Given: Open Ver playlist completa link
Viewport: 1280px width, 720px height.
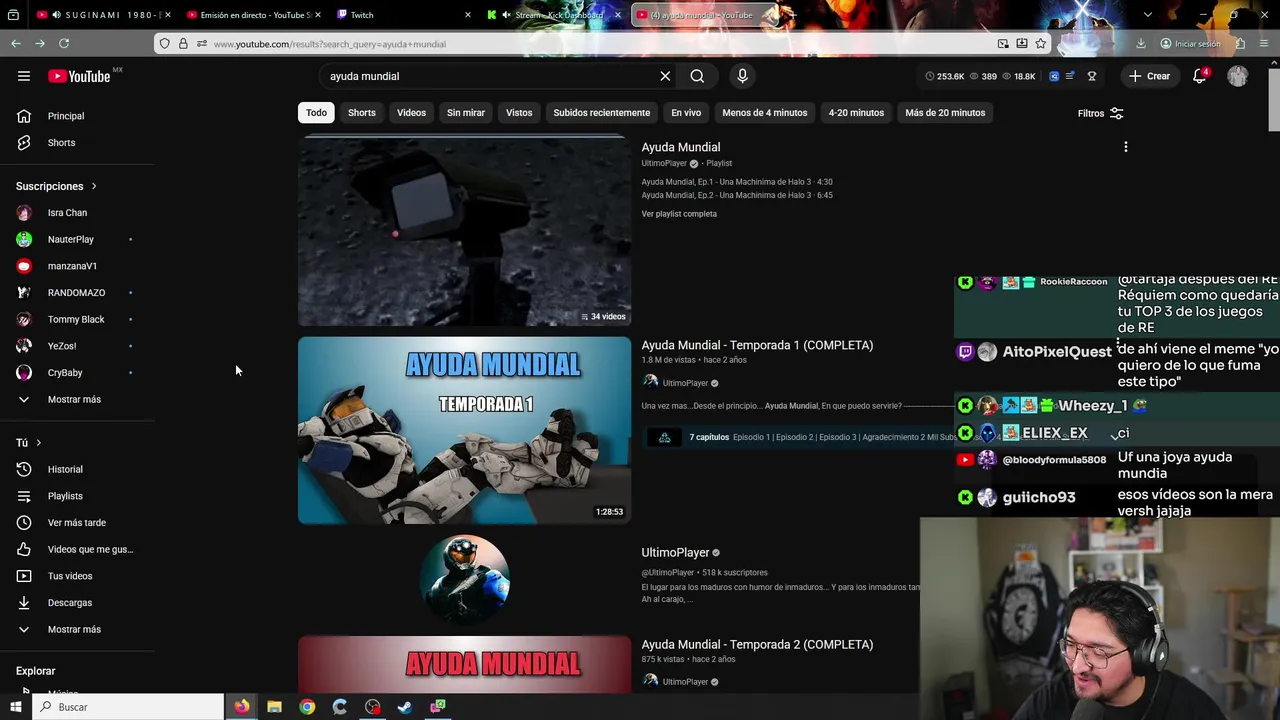Looking at the screenshot, I should point(679,214).
